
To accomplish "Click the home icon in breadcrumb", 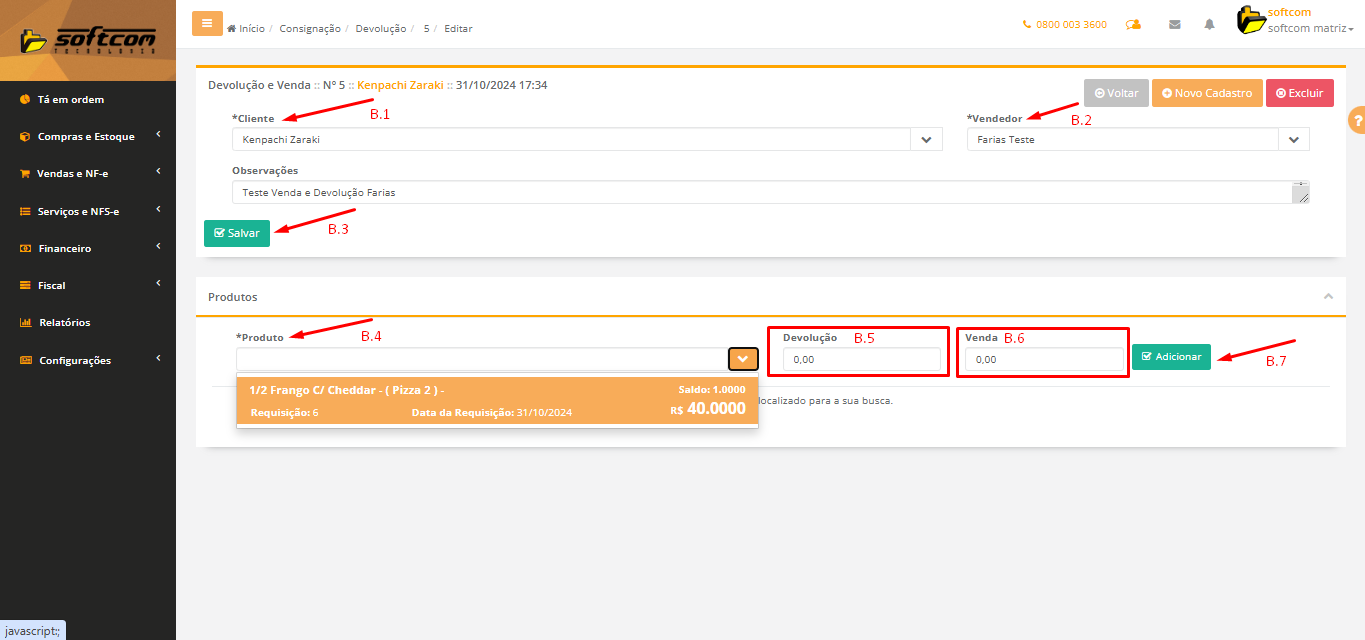I will (x=232, y=29).
